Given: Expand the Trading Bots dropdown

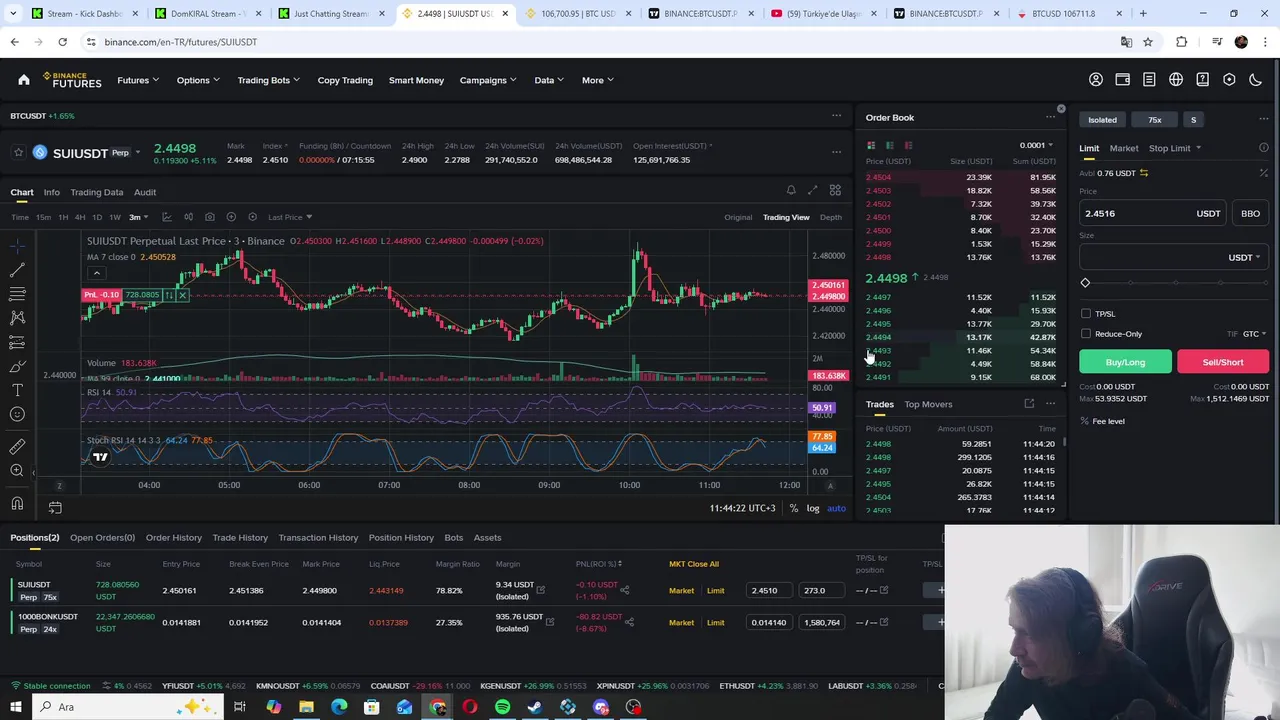Looking at the screenshot, I should click(269, 80).
